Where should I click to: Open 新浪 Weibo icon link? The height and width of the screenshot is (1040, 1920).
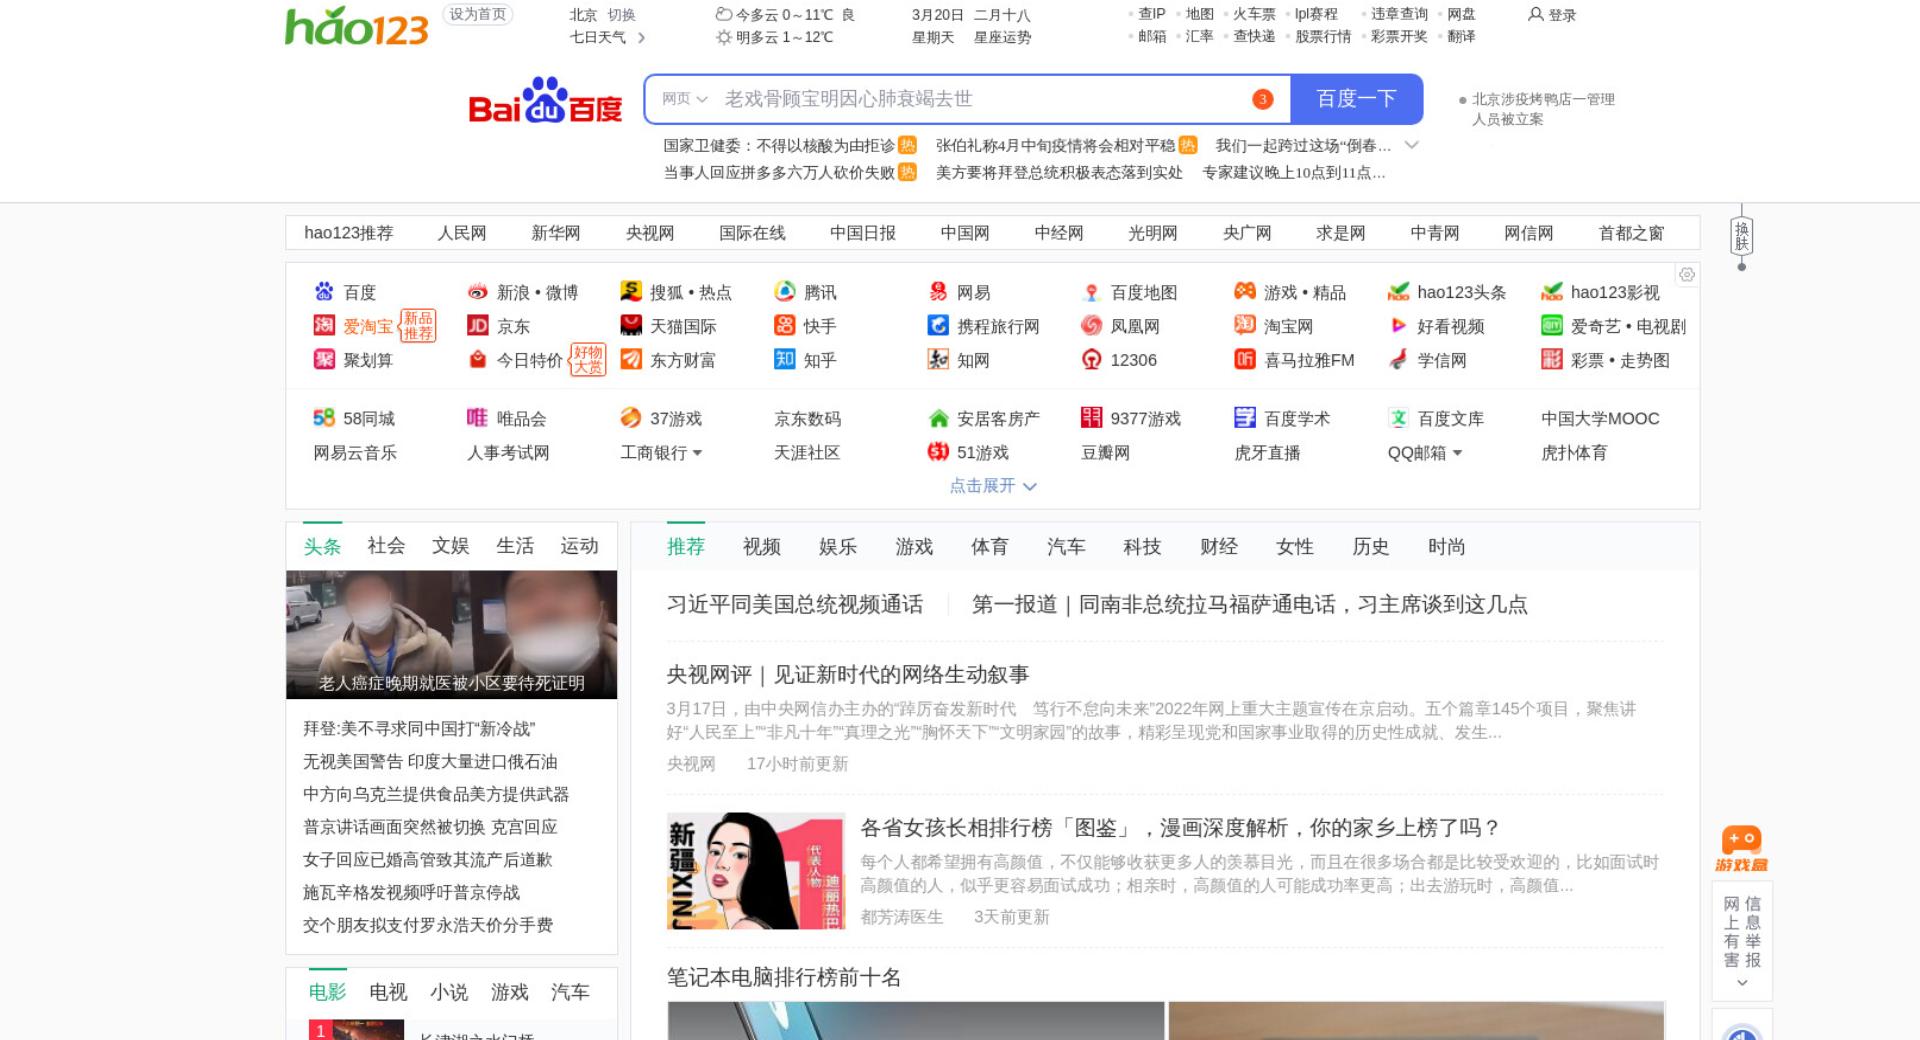(478, 292)
